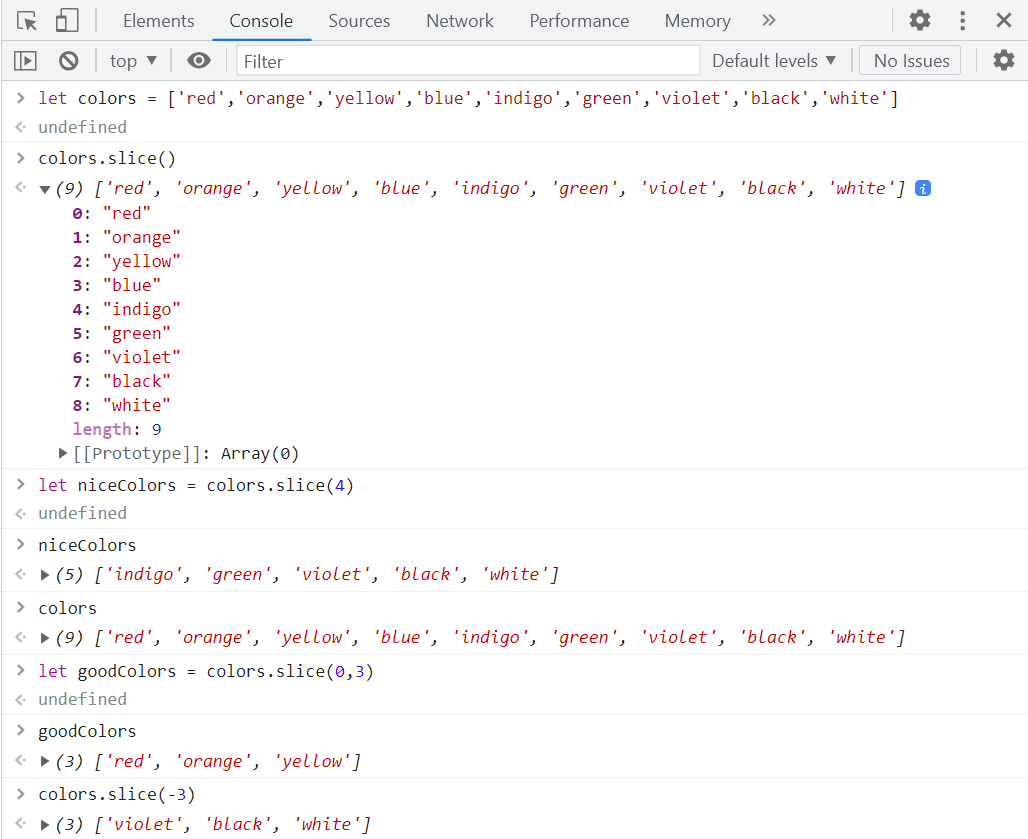Click the length: 9 property line

coord(117,429)
